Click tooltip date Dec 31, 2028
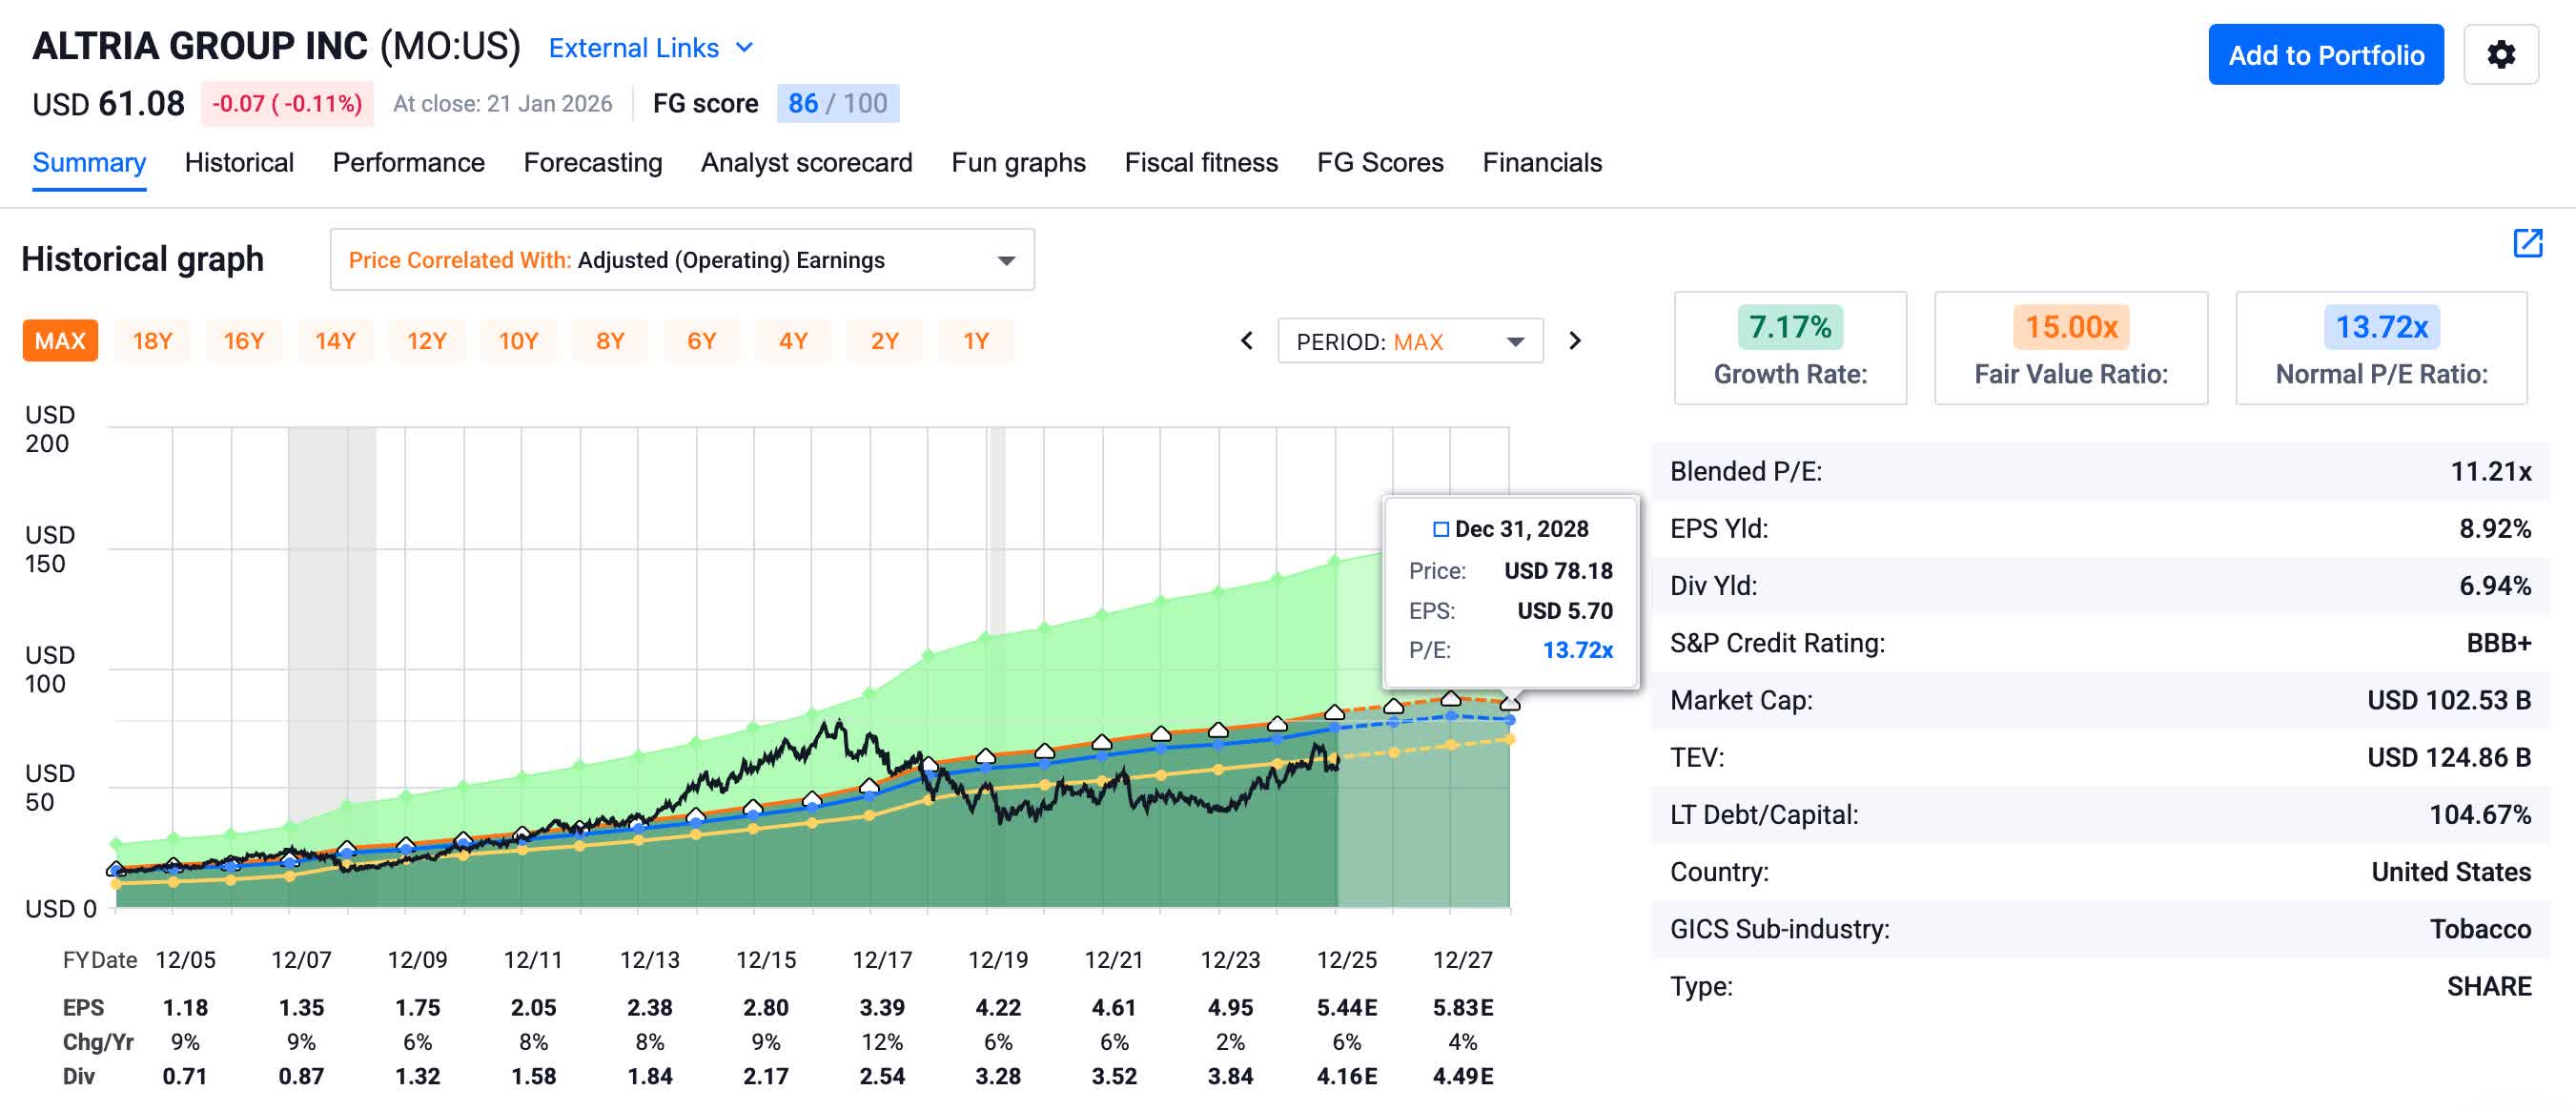The image size is (2576, 1111). click(x=1521, y=529)
